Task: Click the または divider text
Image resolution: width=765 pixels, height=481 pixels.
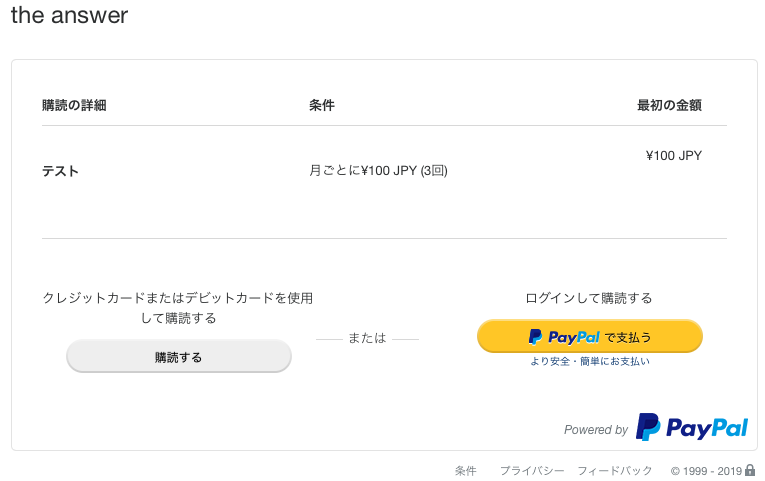Action: tap(367, 338)
